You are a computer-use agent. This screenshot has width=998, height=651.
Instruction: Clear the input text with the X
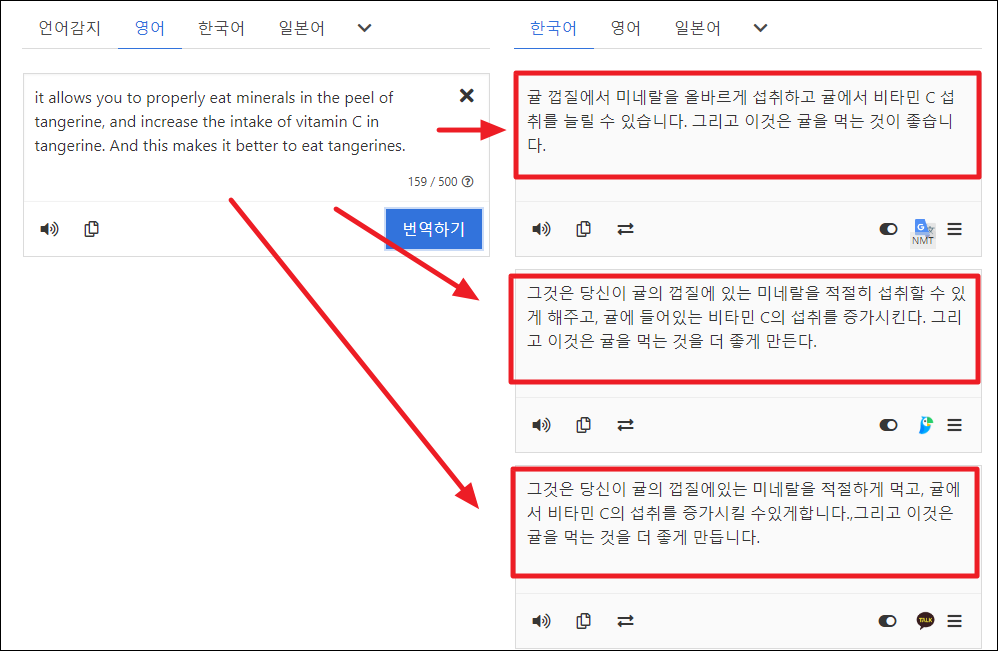tap(466, 95)
